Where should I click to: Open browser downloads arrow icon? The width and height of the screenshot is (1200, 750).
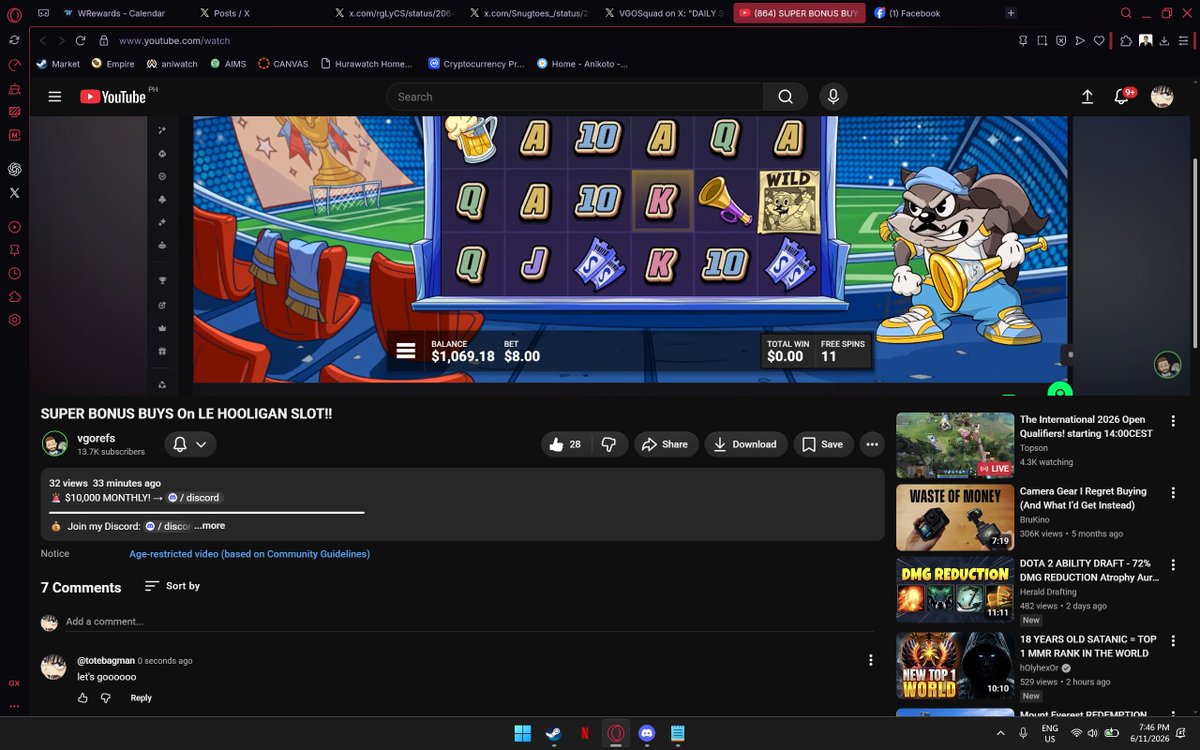pos(1165,41)
